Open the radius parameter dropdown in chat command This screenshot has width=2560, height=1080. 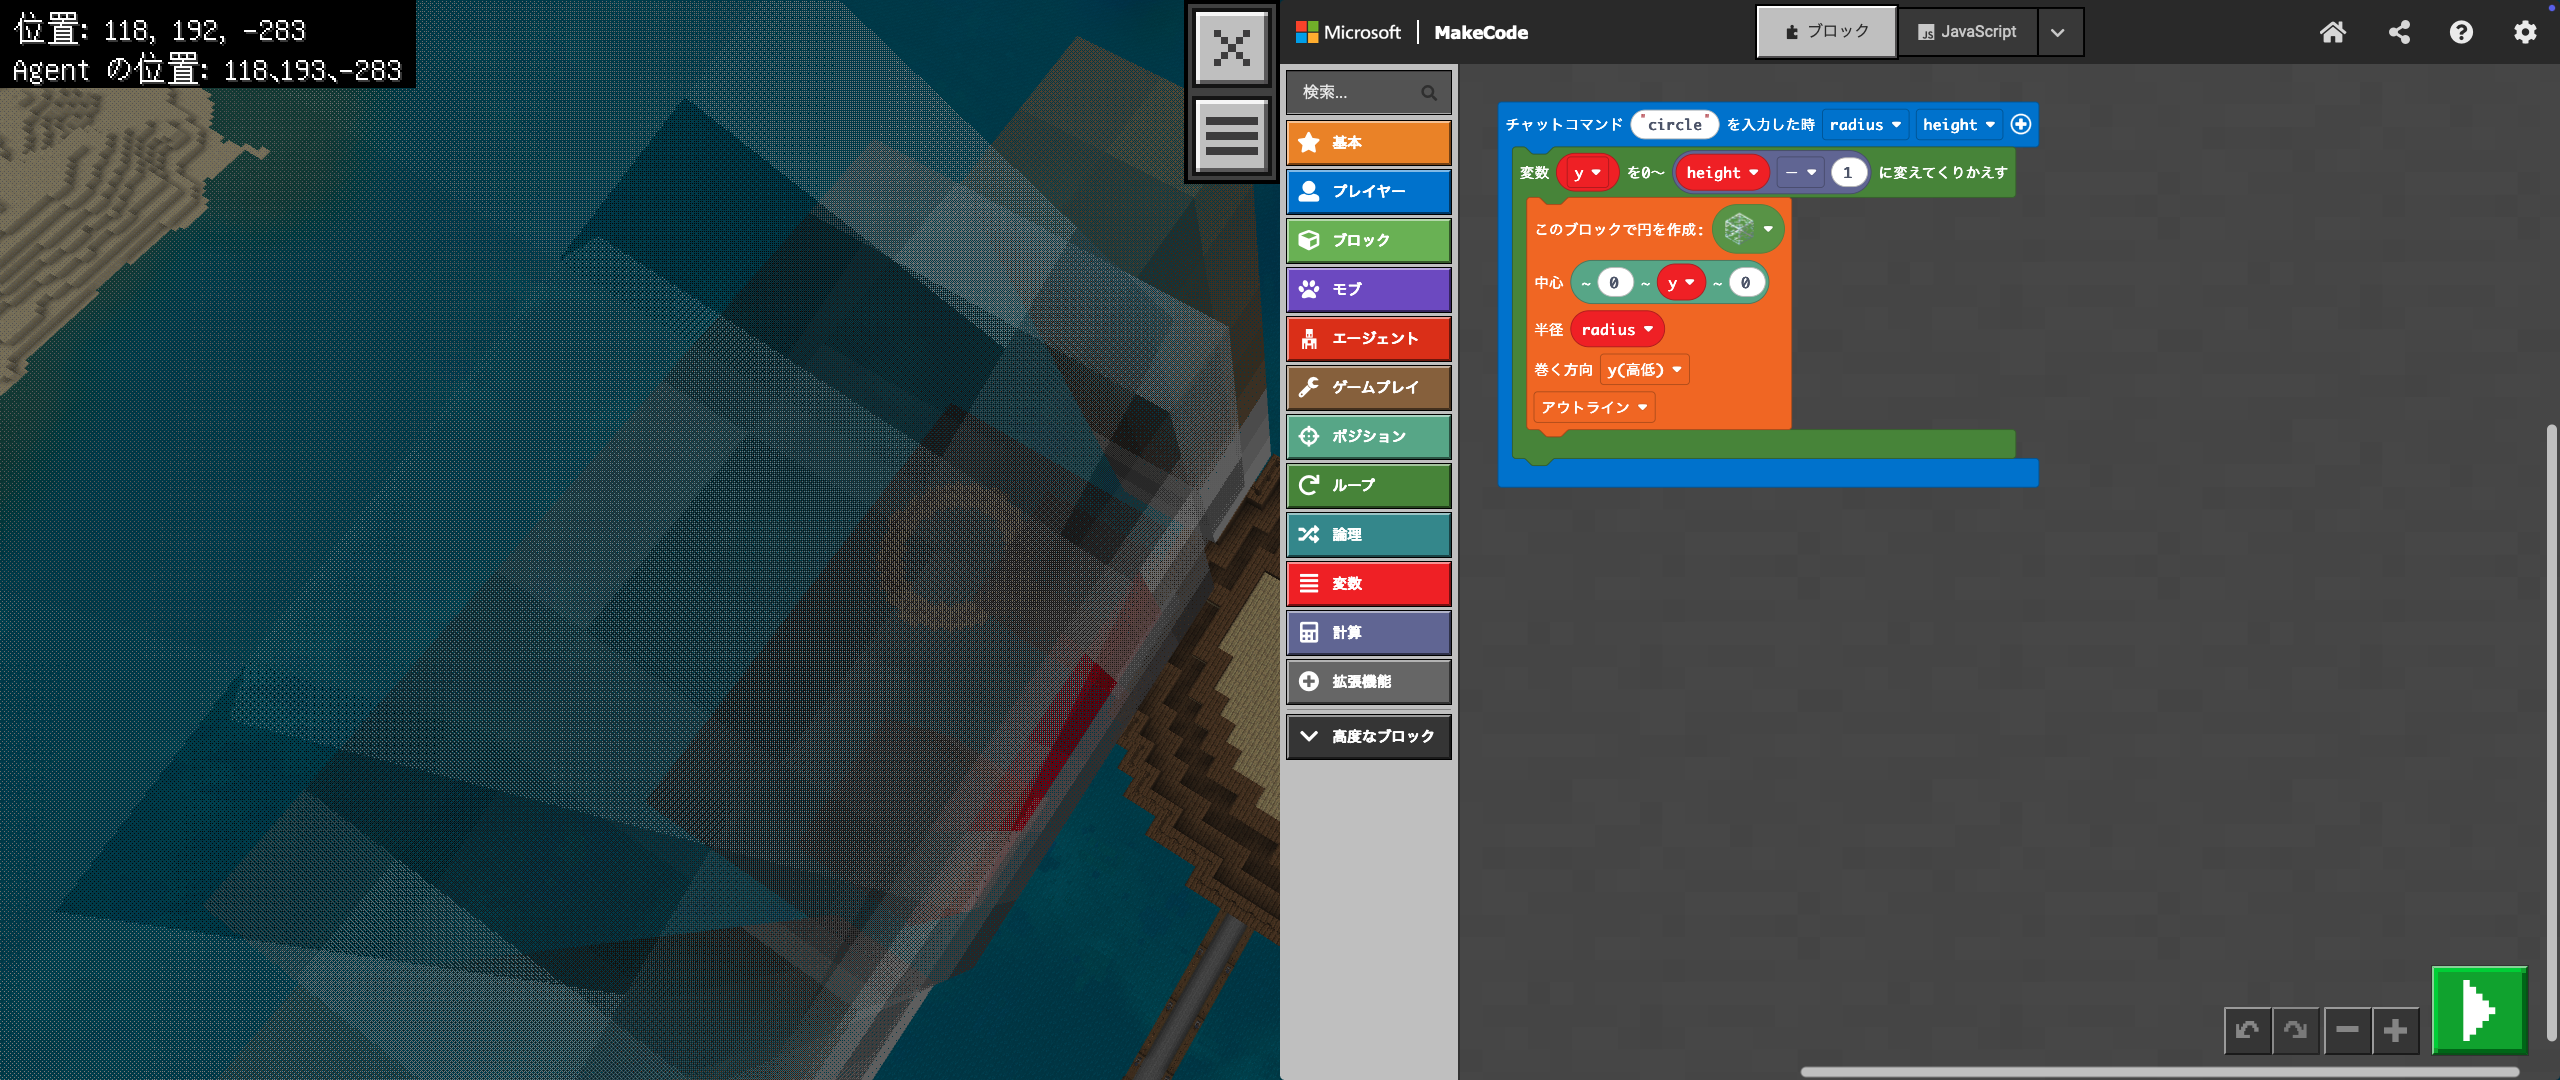[1865, 125]
